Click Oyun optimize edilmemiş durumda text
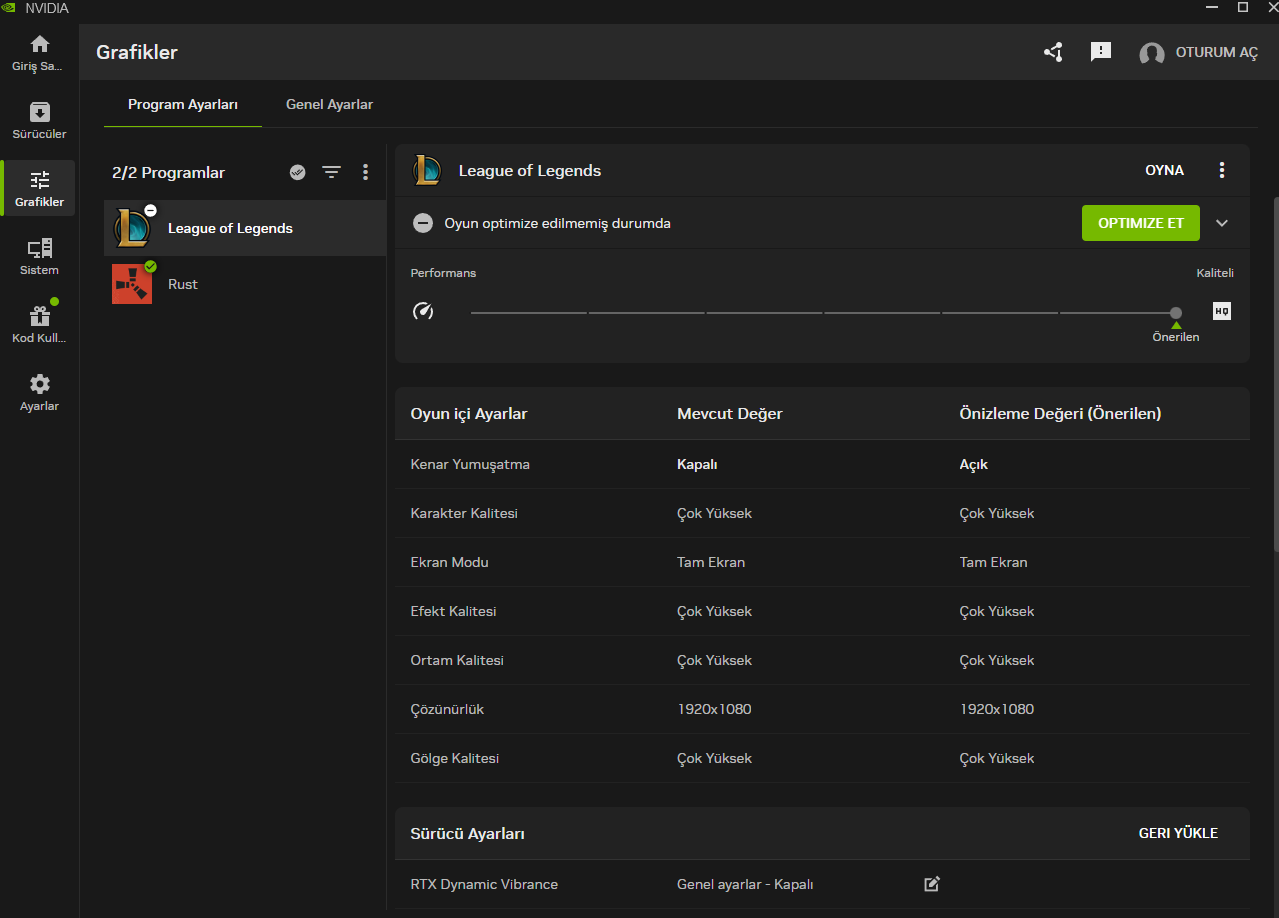 tap(558, 223)
